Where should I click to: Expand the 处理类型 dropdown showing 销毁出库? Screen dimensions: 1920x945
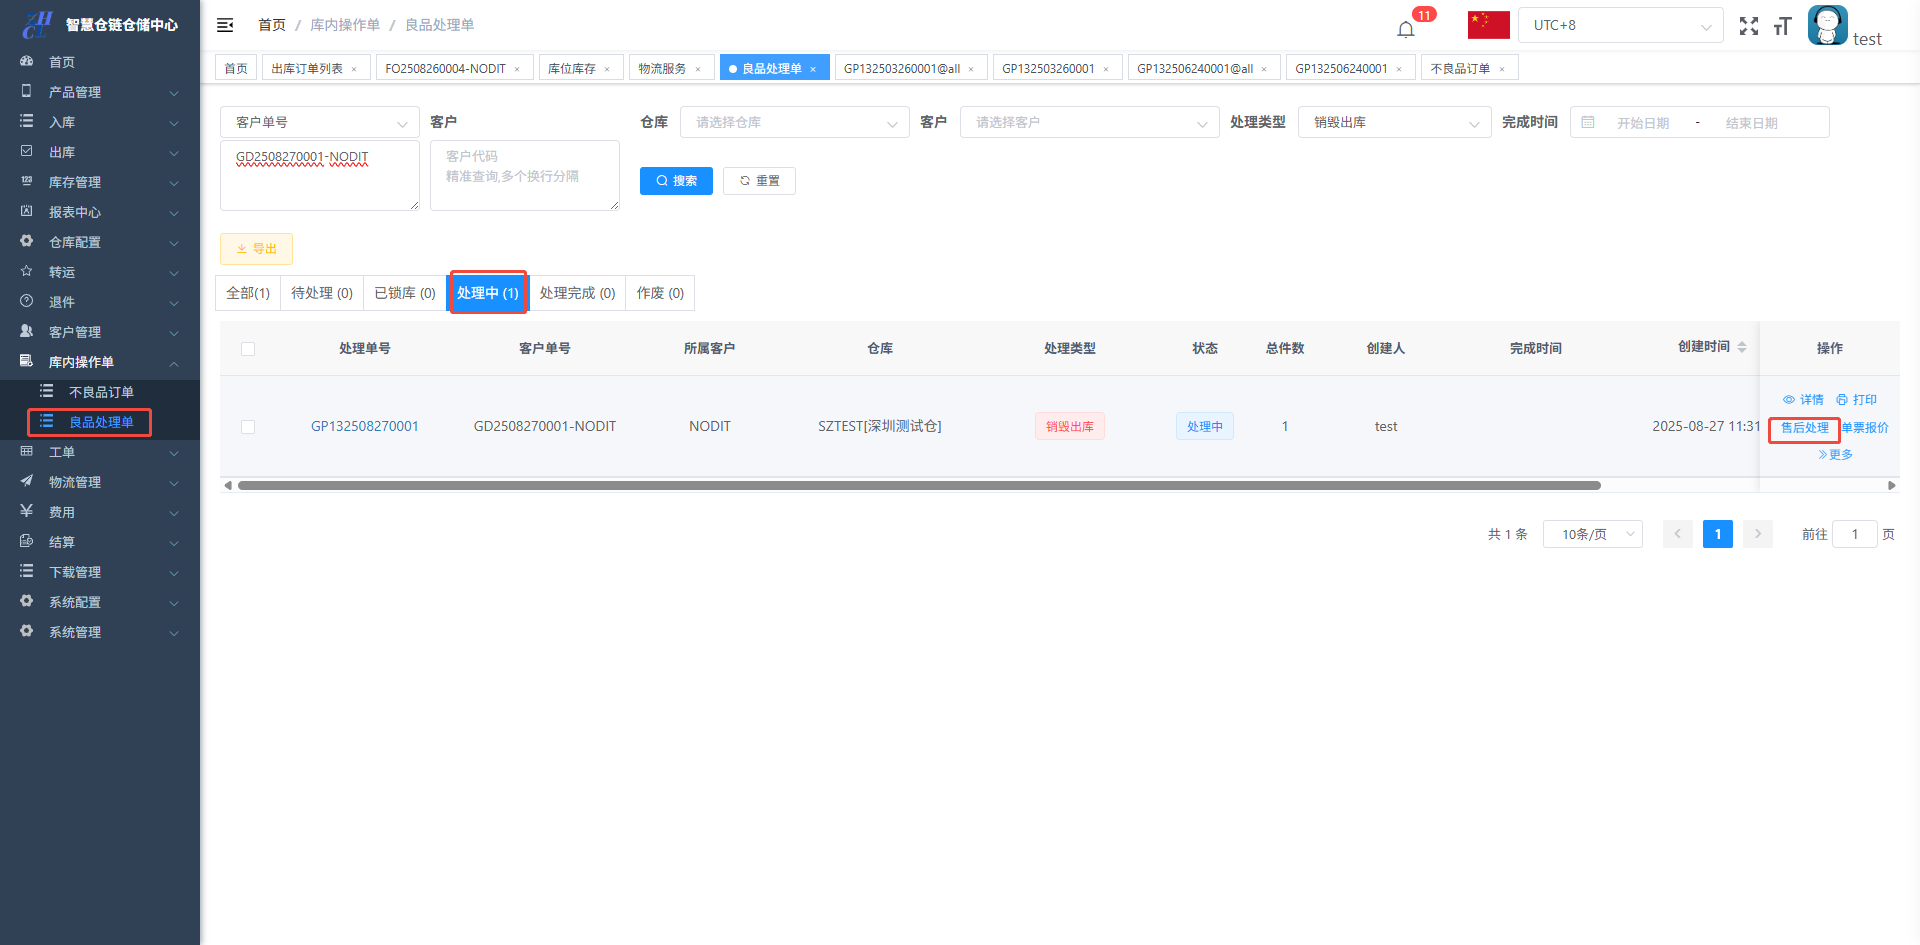point(1394,122)
